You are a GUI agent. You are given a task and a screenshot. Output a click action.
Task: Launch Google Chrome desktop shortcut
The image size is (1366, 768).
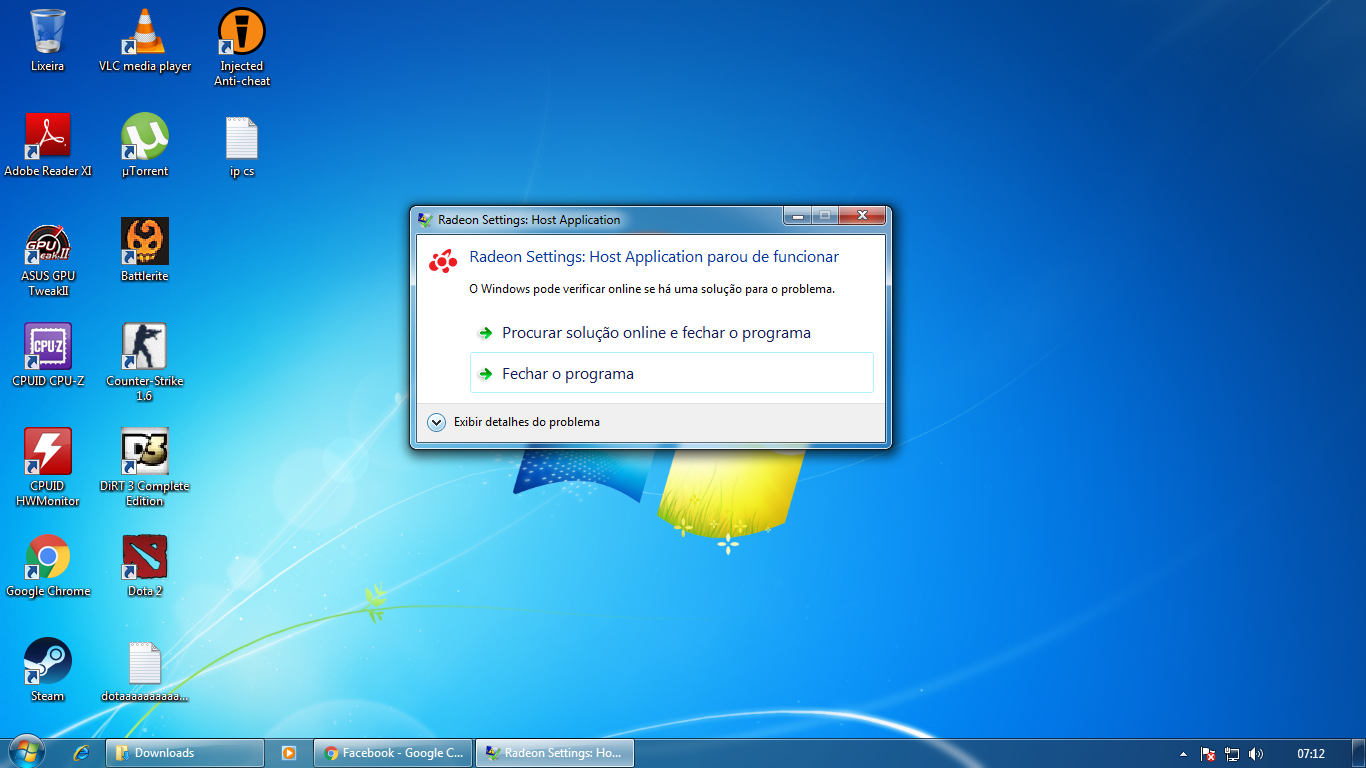coord(47,565)
